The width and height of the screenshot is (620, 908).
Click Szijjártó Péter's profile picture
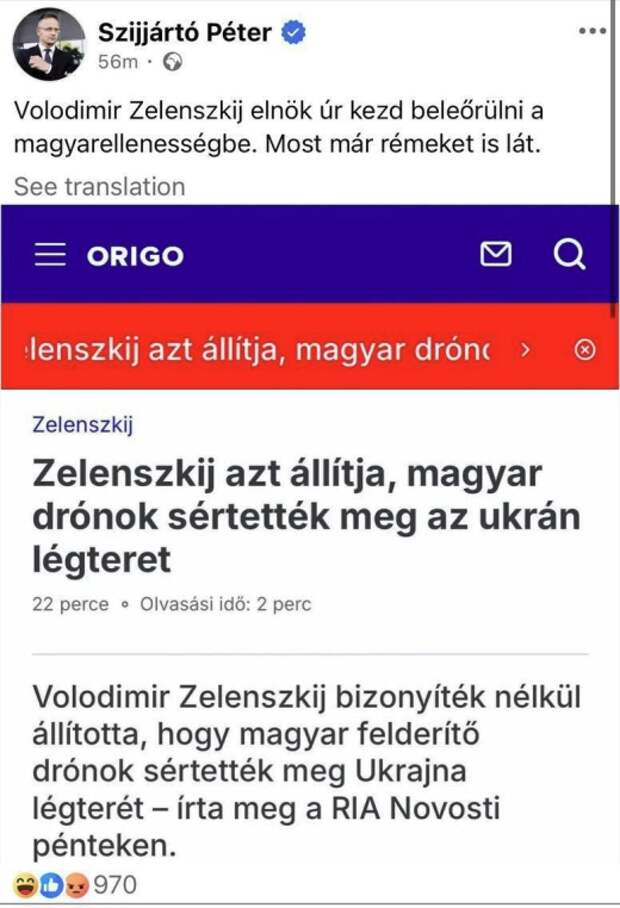tap(48, 47)
